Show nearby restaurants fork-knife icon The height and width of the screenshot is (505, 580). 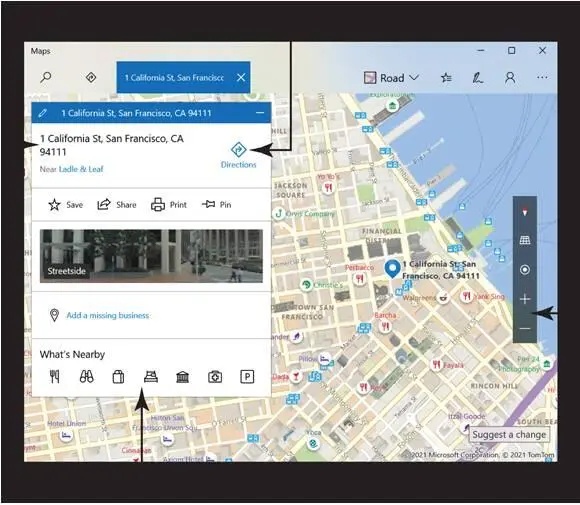pos(54,377)
